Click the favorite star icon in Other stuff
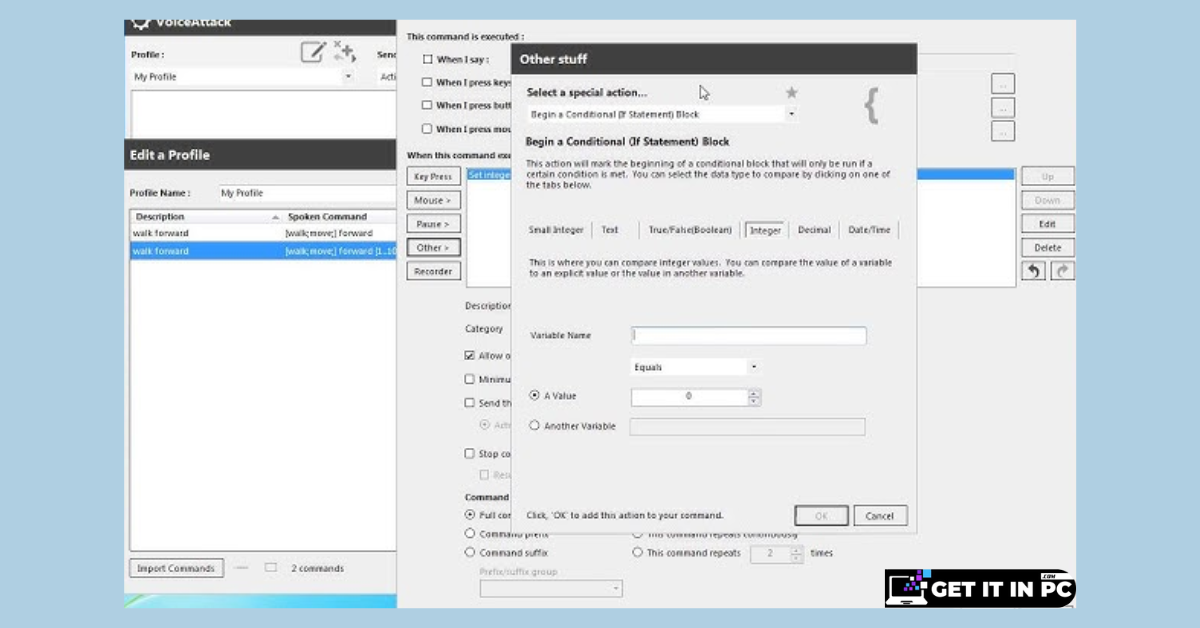1200x628 pixels. [791, 92]
